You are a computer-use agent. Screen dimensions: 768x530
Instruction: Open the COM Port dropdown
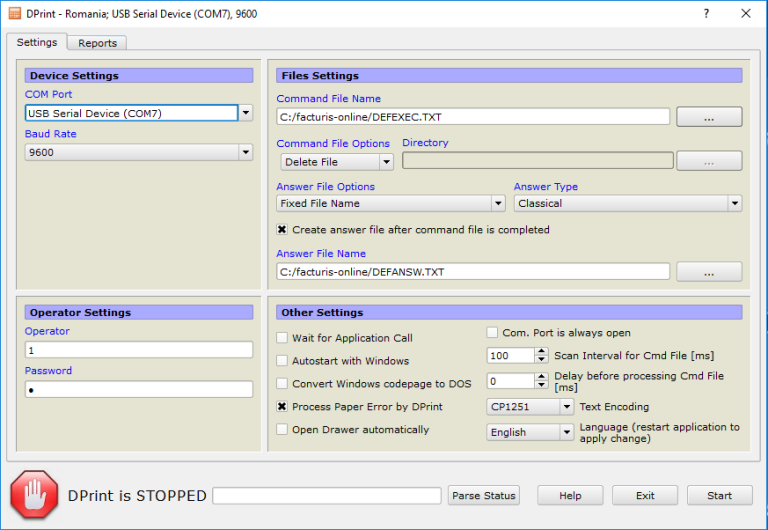click(x=245, y=113)
